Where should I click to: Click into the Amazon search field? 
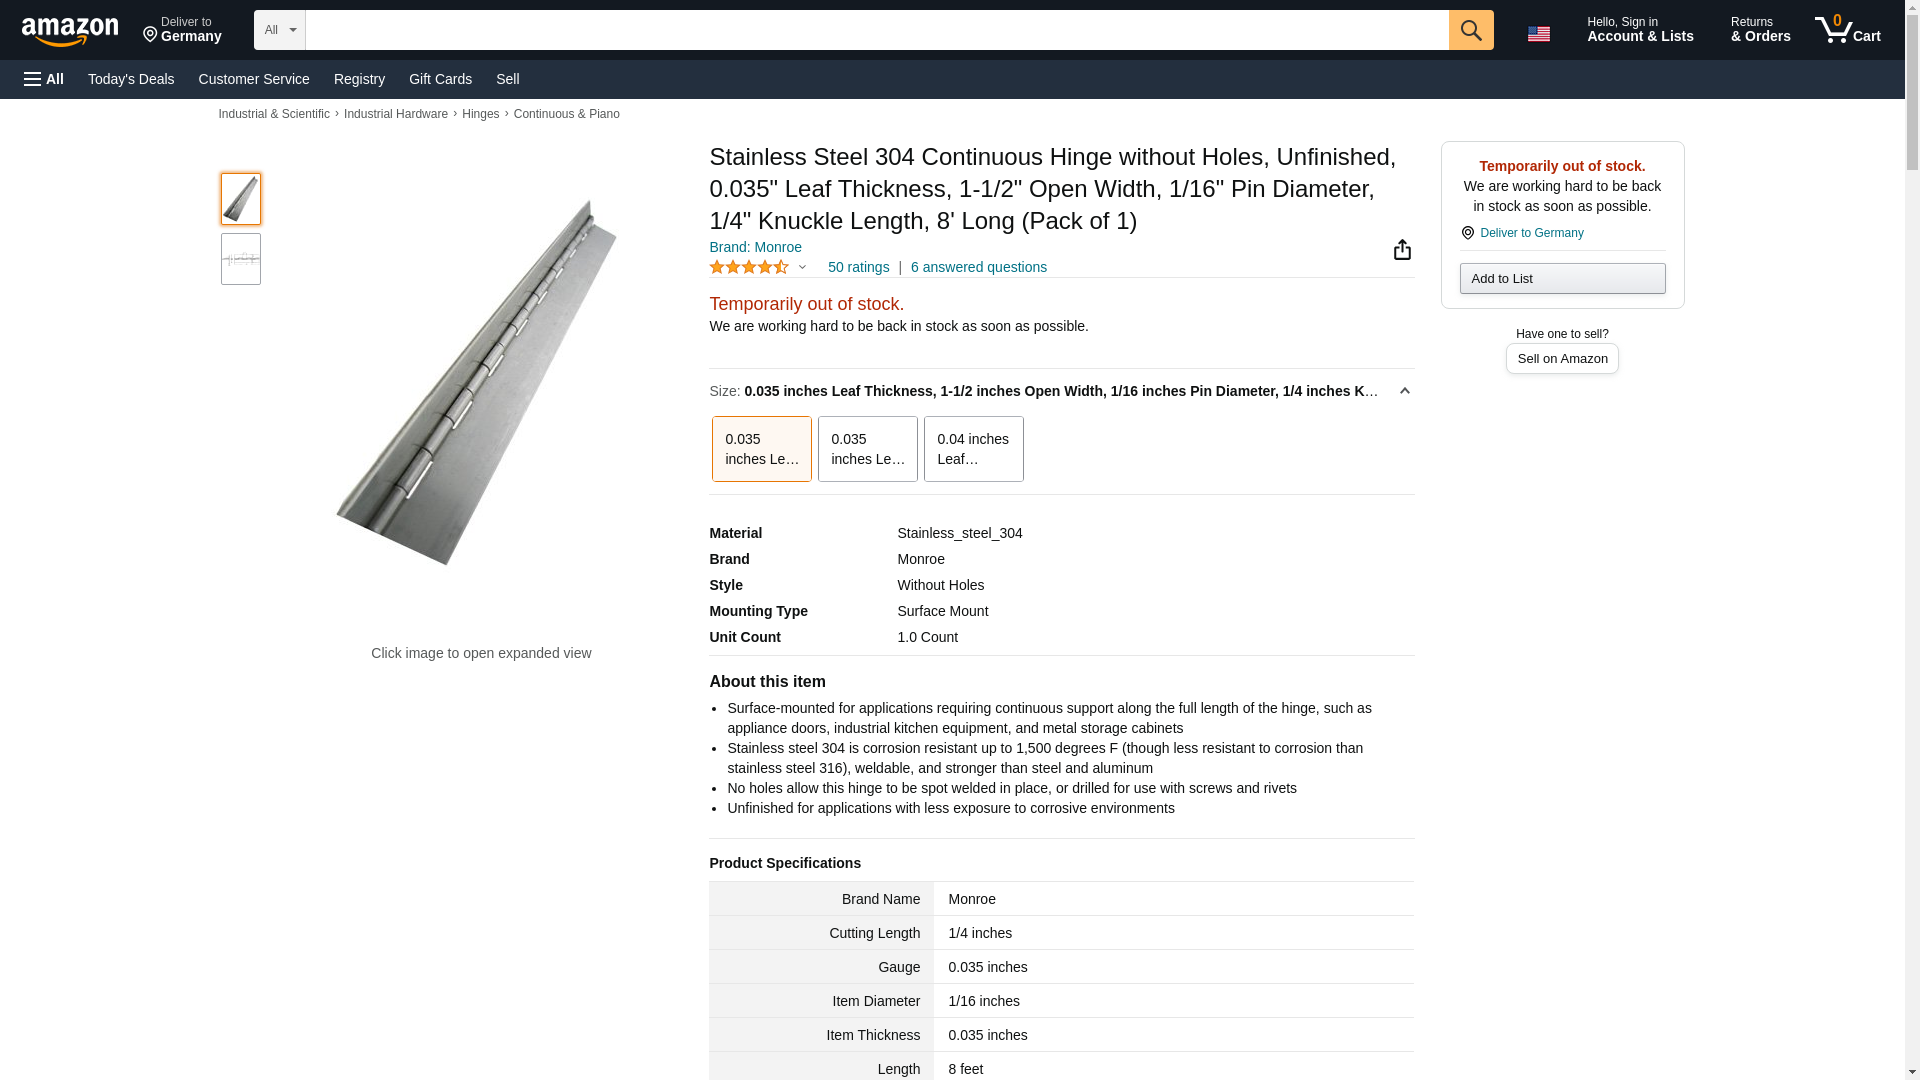(x=876, y=30)
